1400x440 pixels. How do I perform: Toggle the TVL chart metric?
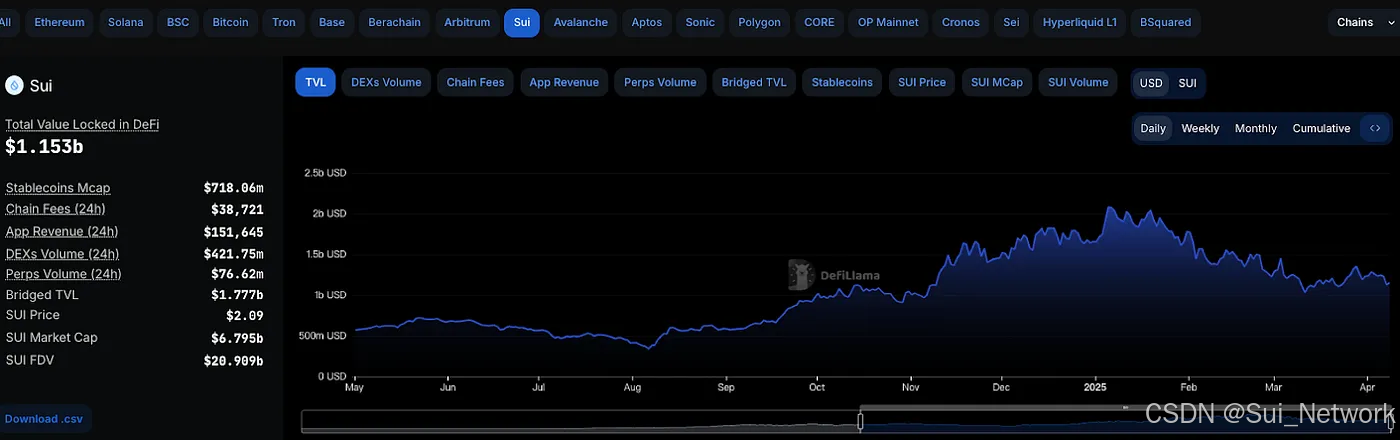click(315, 82)
